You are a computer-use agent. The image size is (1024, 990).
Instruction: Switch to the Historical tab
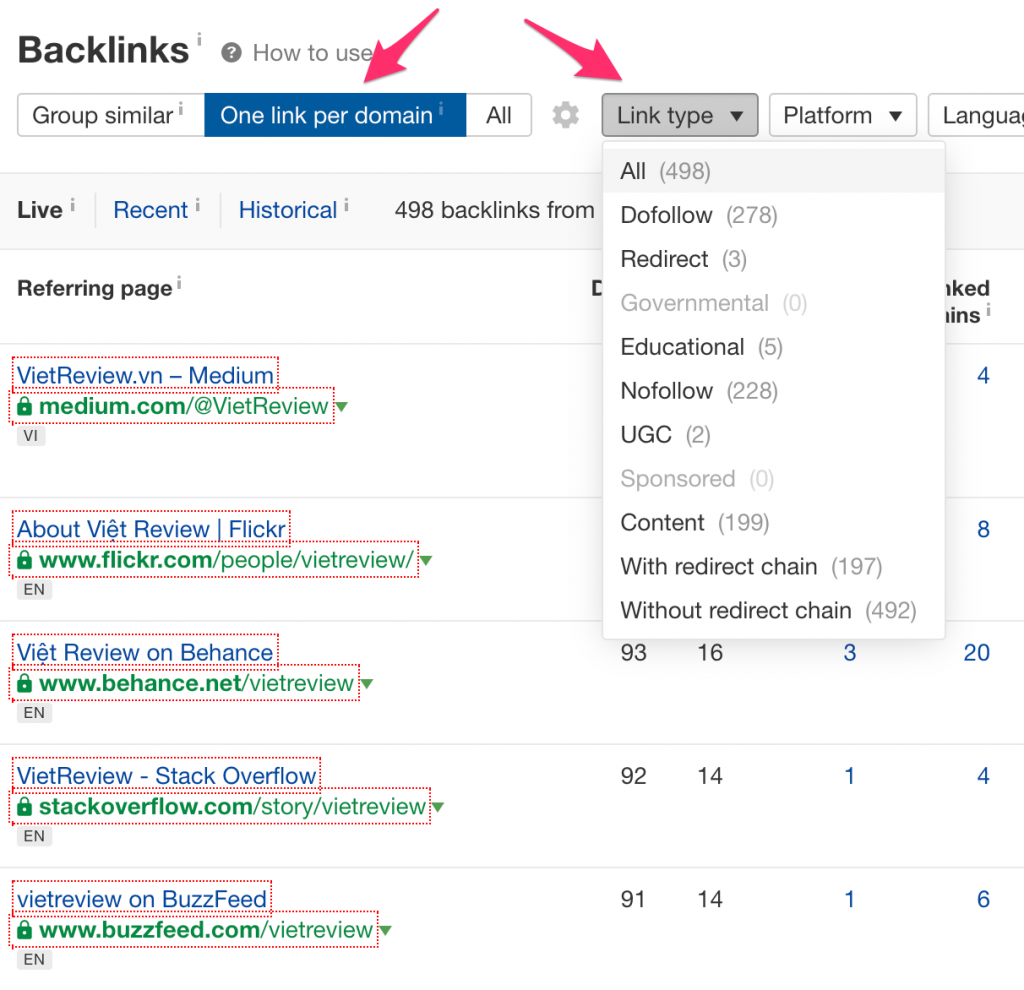[x=288, y=210]
